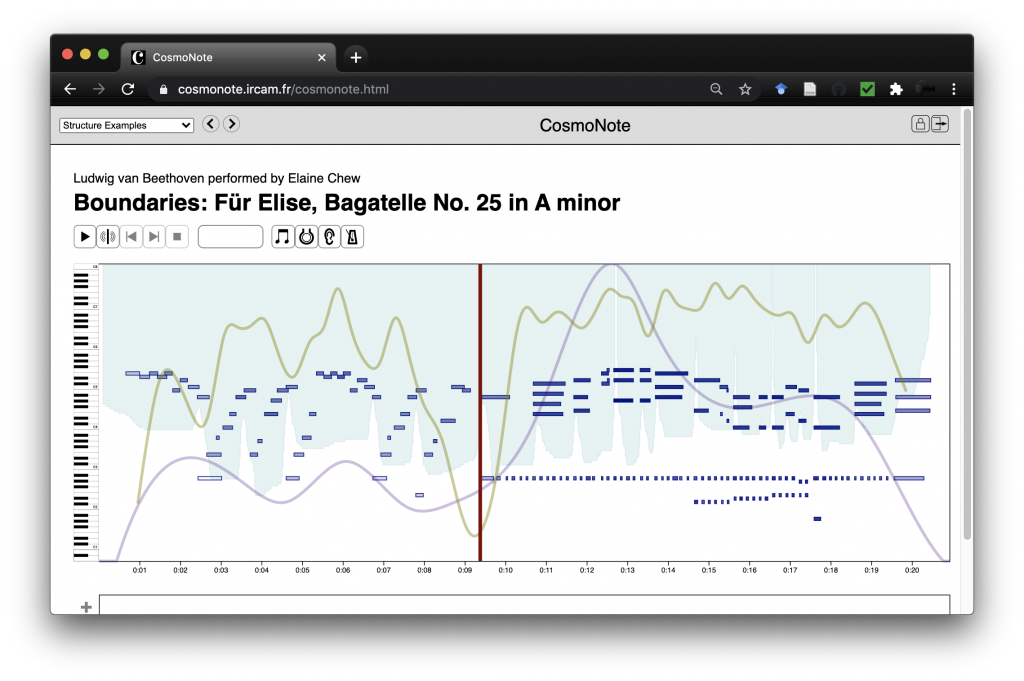Open the browser three-dot menu
The image size is (1024, 681).
coord(953,89)
